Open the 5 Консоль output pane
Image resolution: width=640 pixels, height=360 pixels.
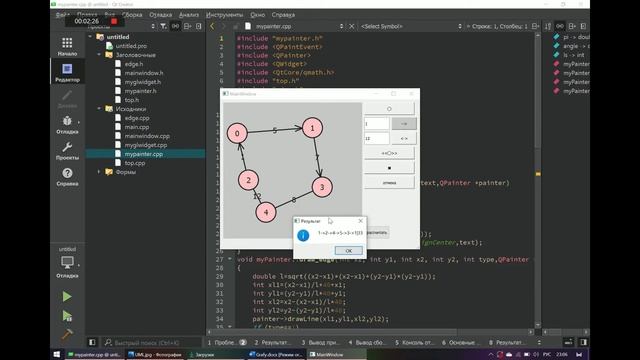pyautogui.click(x=416, y=342)
